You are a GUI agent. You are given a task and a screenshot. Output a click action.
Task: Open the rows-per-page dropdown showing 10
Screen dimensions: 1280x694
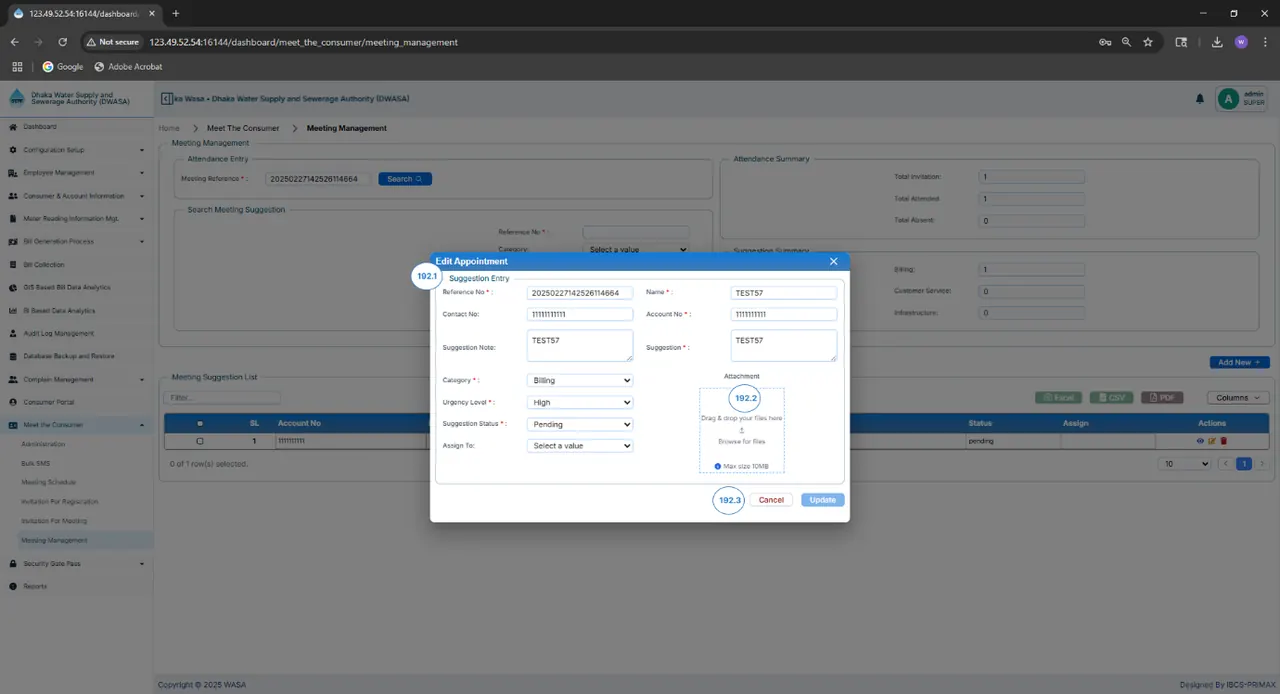(x=1184, y=464)
